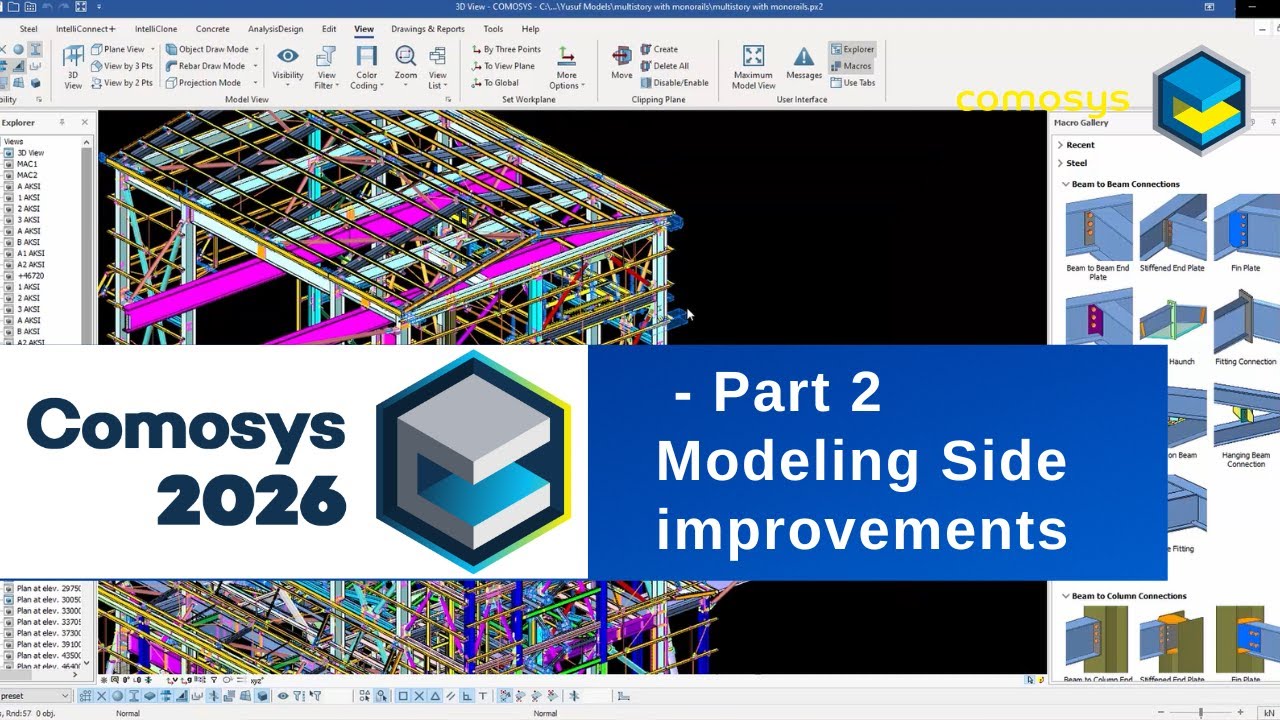Choose View by 2 Pts
Image resolution: width=1280 pixels, height=720 pixels.
pos(122,83)
